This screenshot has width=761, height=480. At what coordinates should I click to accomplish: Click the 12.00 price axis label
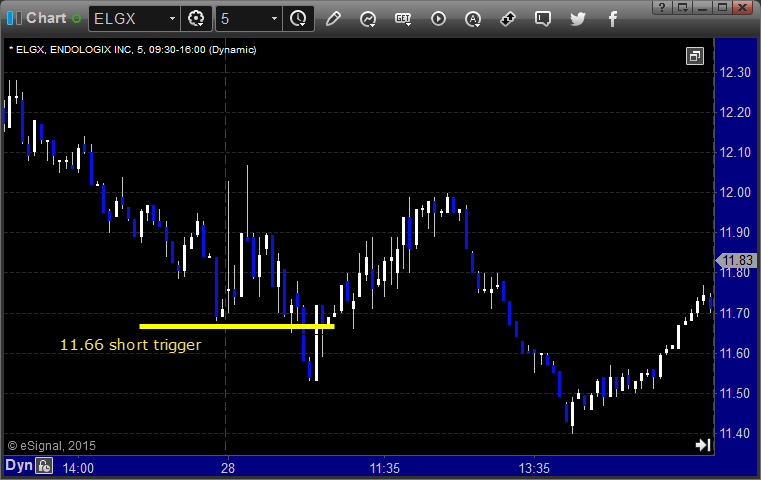735,193
